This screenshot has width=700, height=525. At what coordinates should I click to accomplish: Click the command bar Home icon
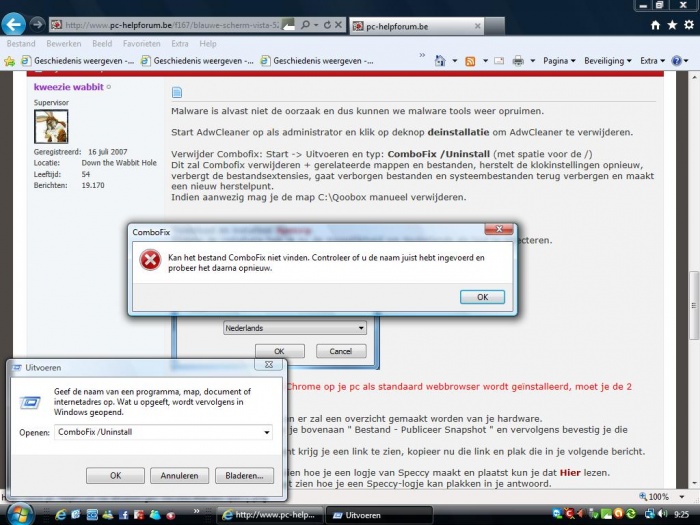(x=440, y=61)
